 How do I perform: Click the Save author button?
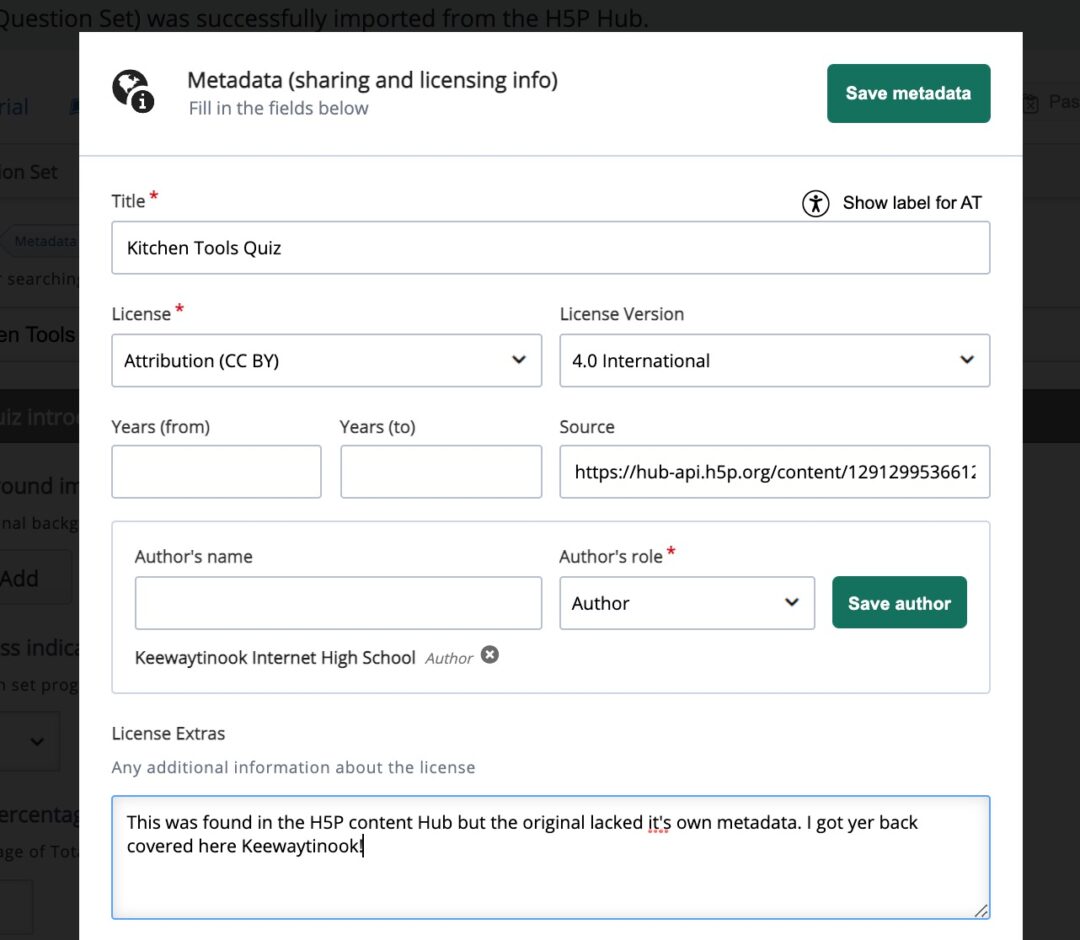pos(899,603)
